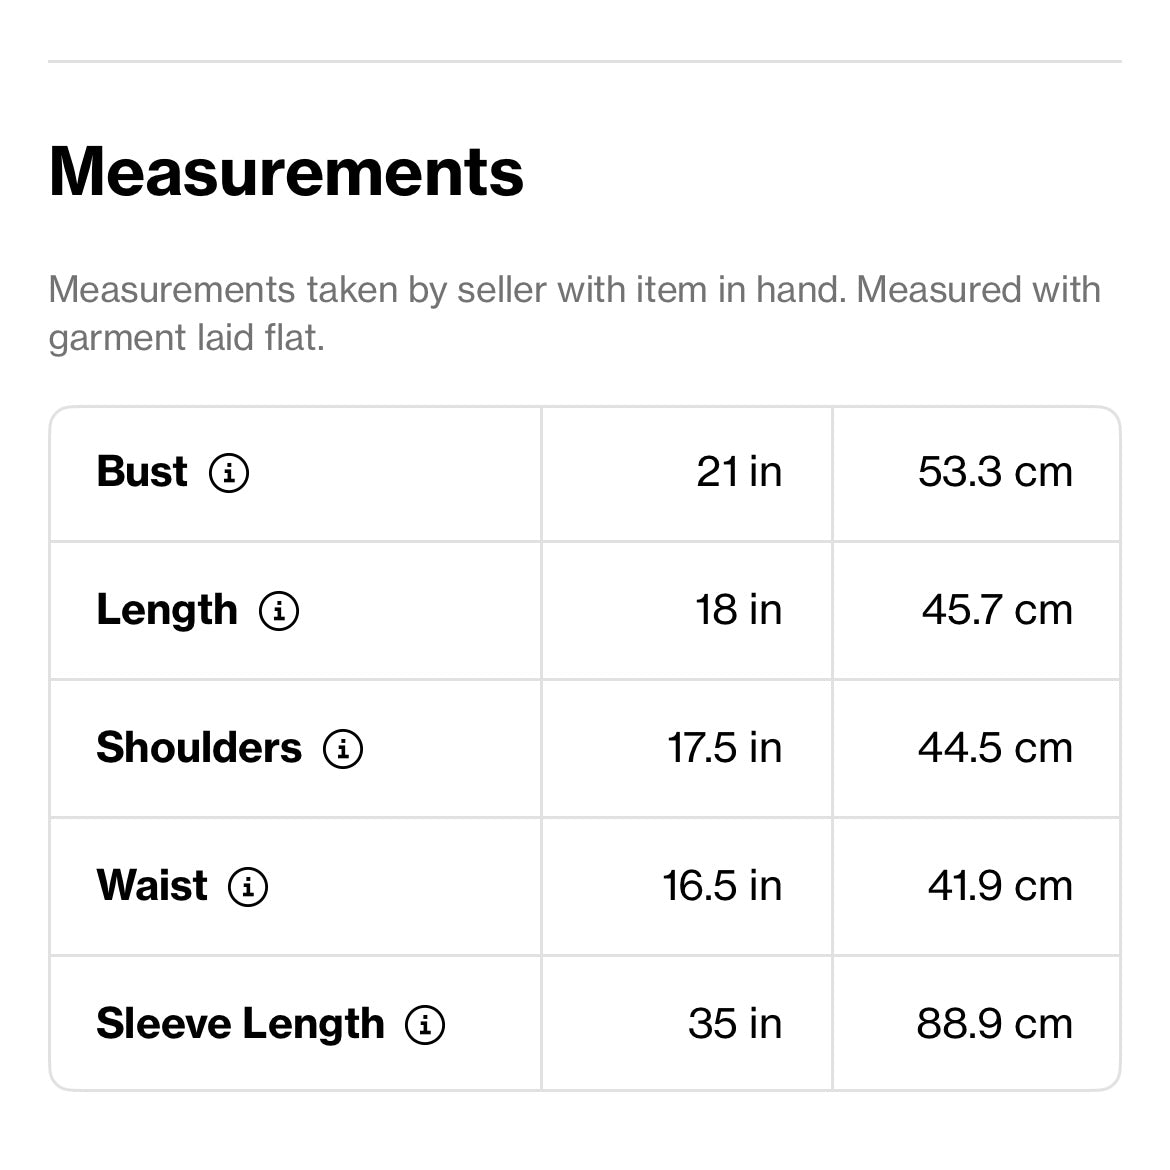Click the 21 in bust value
This screenshot has width=1170, height=1170.
click(739, 472)
